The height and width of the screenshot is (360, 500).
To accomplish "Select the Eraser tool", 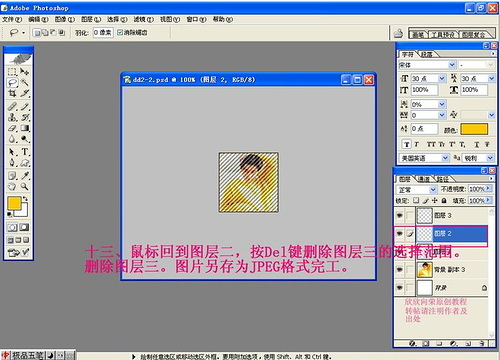I will click(x=12, y=128).
